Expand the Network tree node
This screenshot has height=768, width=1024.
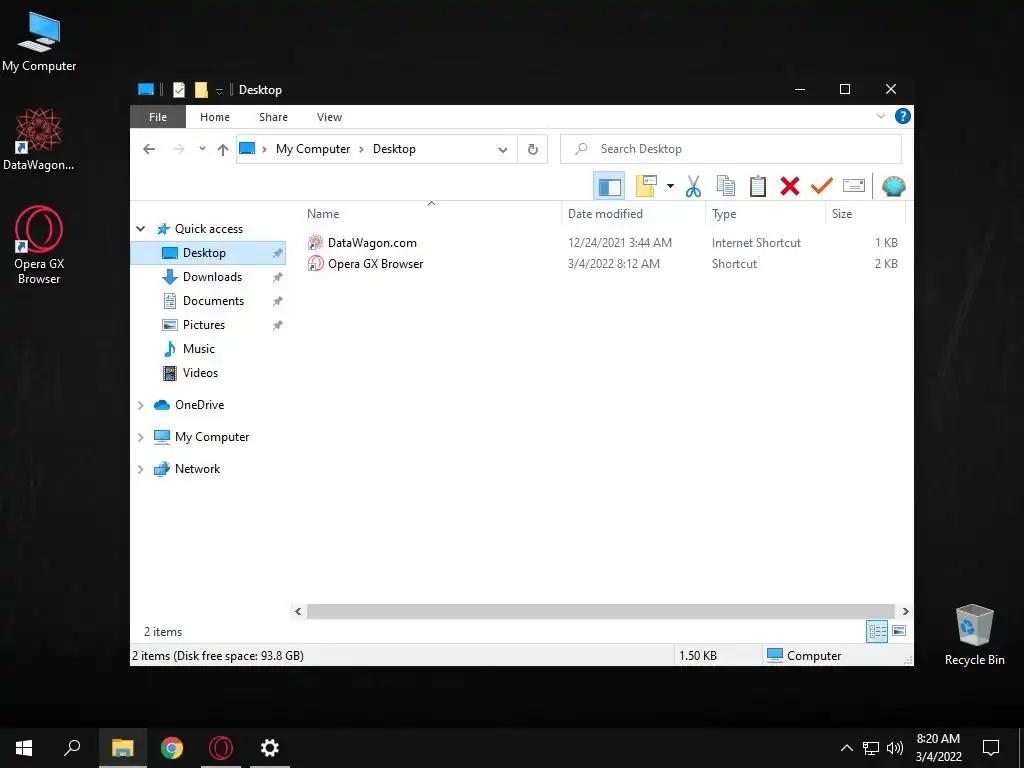coord(140,469)
